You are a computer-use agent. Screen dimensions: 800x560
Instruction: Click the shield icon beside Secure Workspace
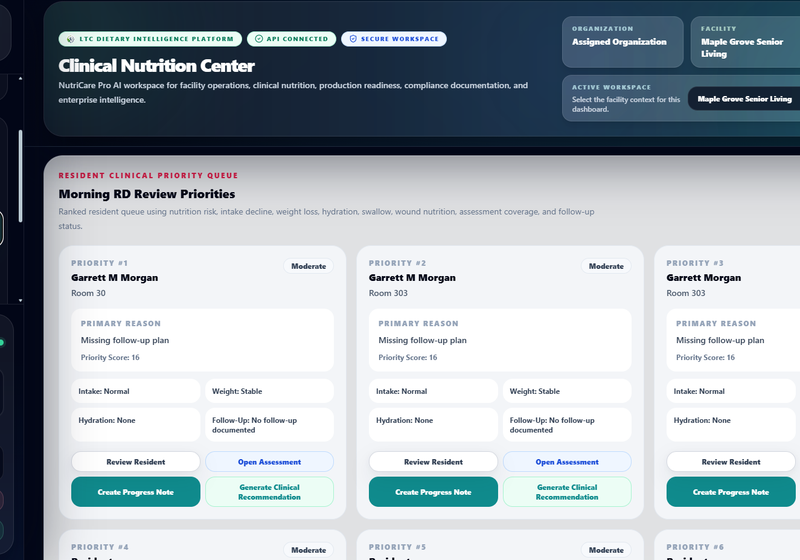click(x=353, y=39)
